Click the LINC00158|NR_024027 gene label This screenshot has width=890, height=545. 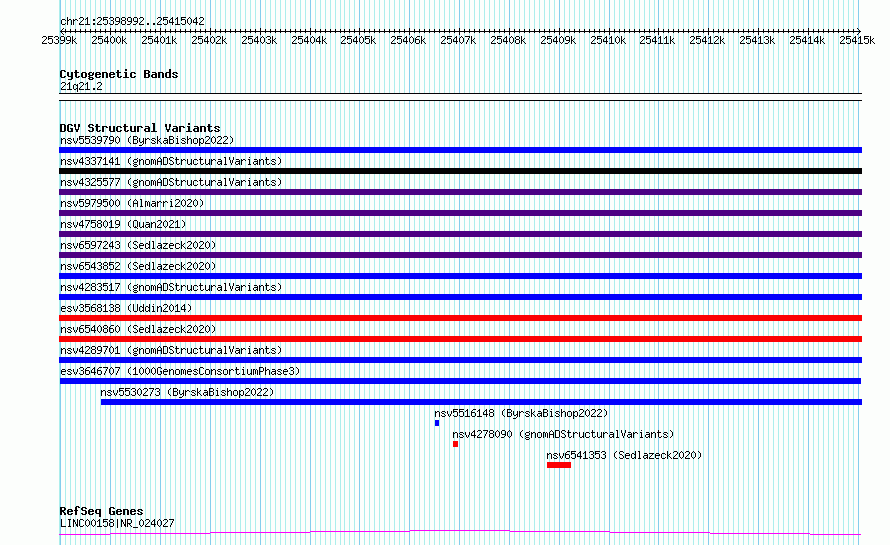117,523
